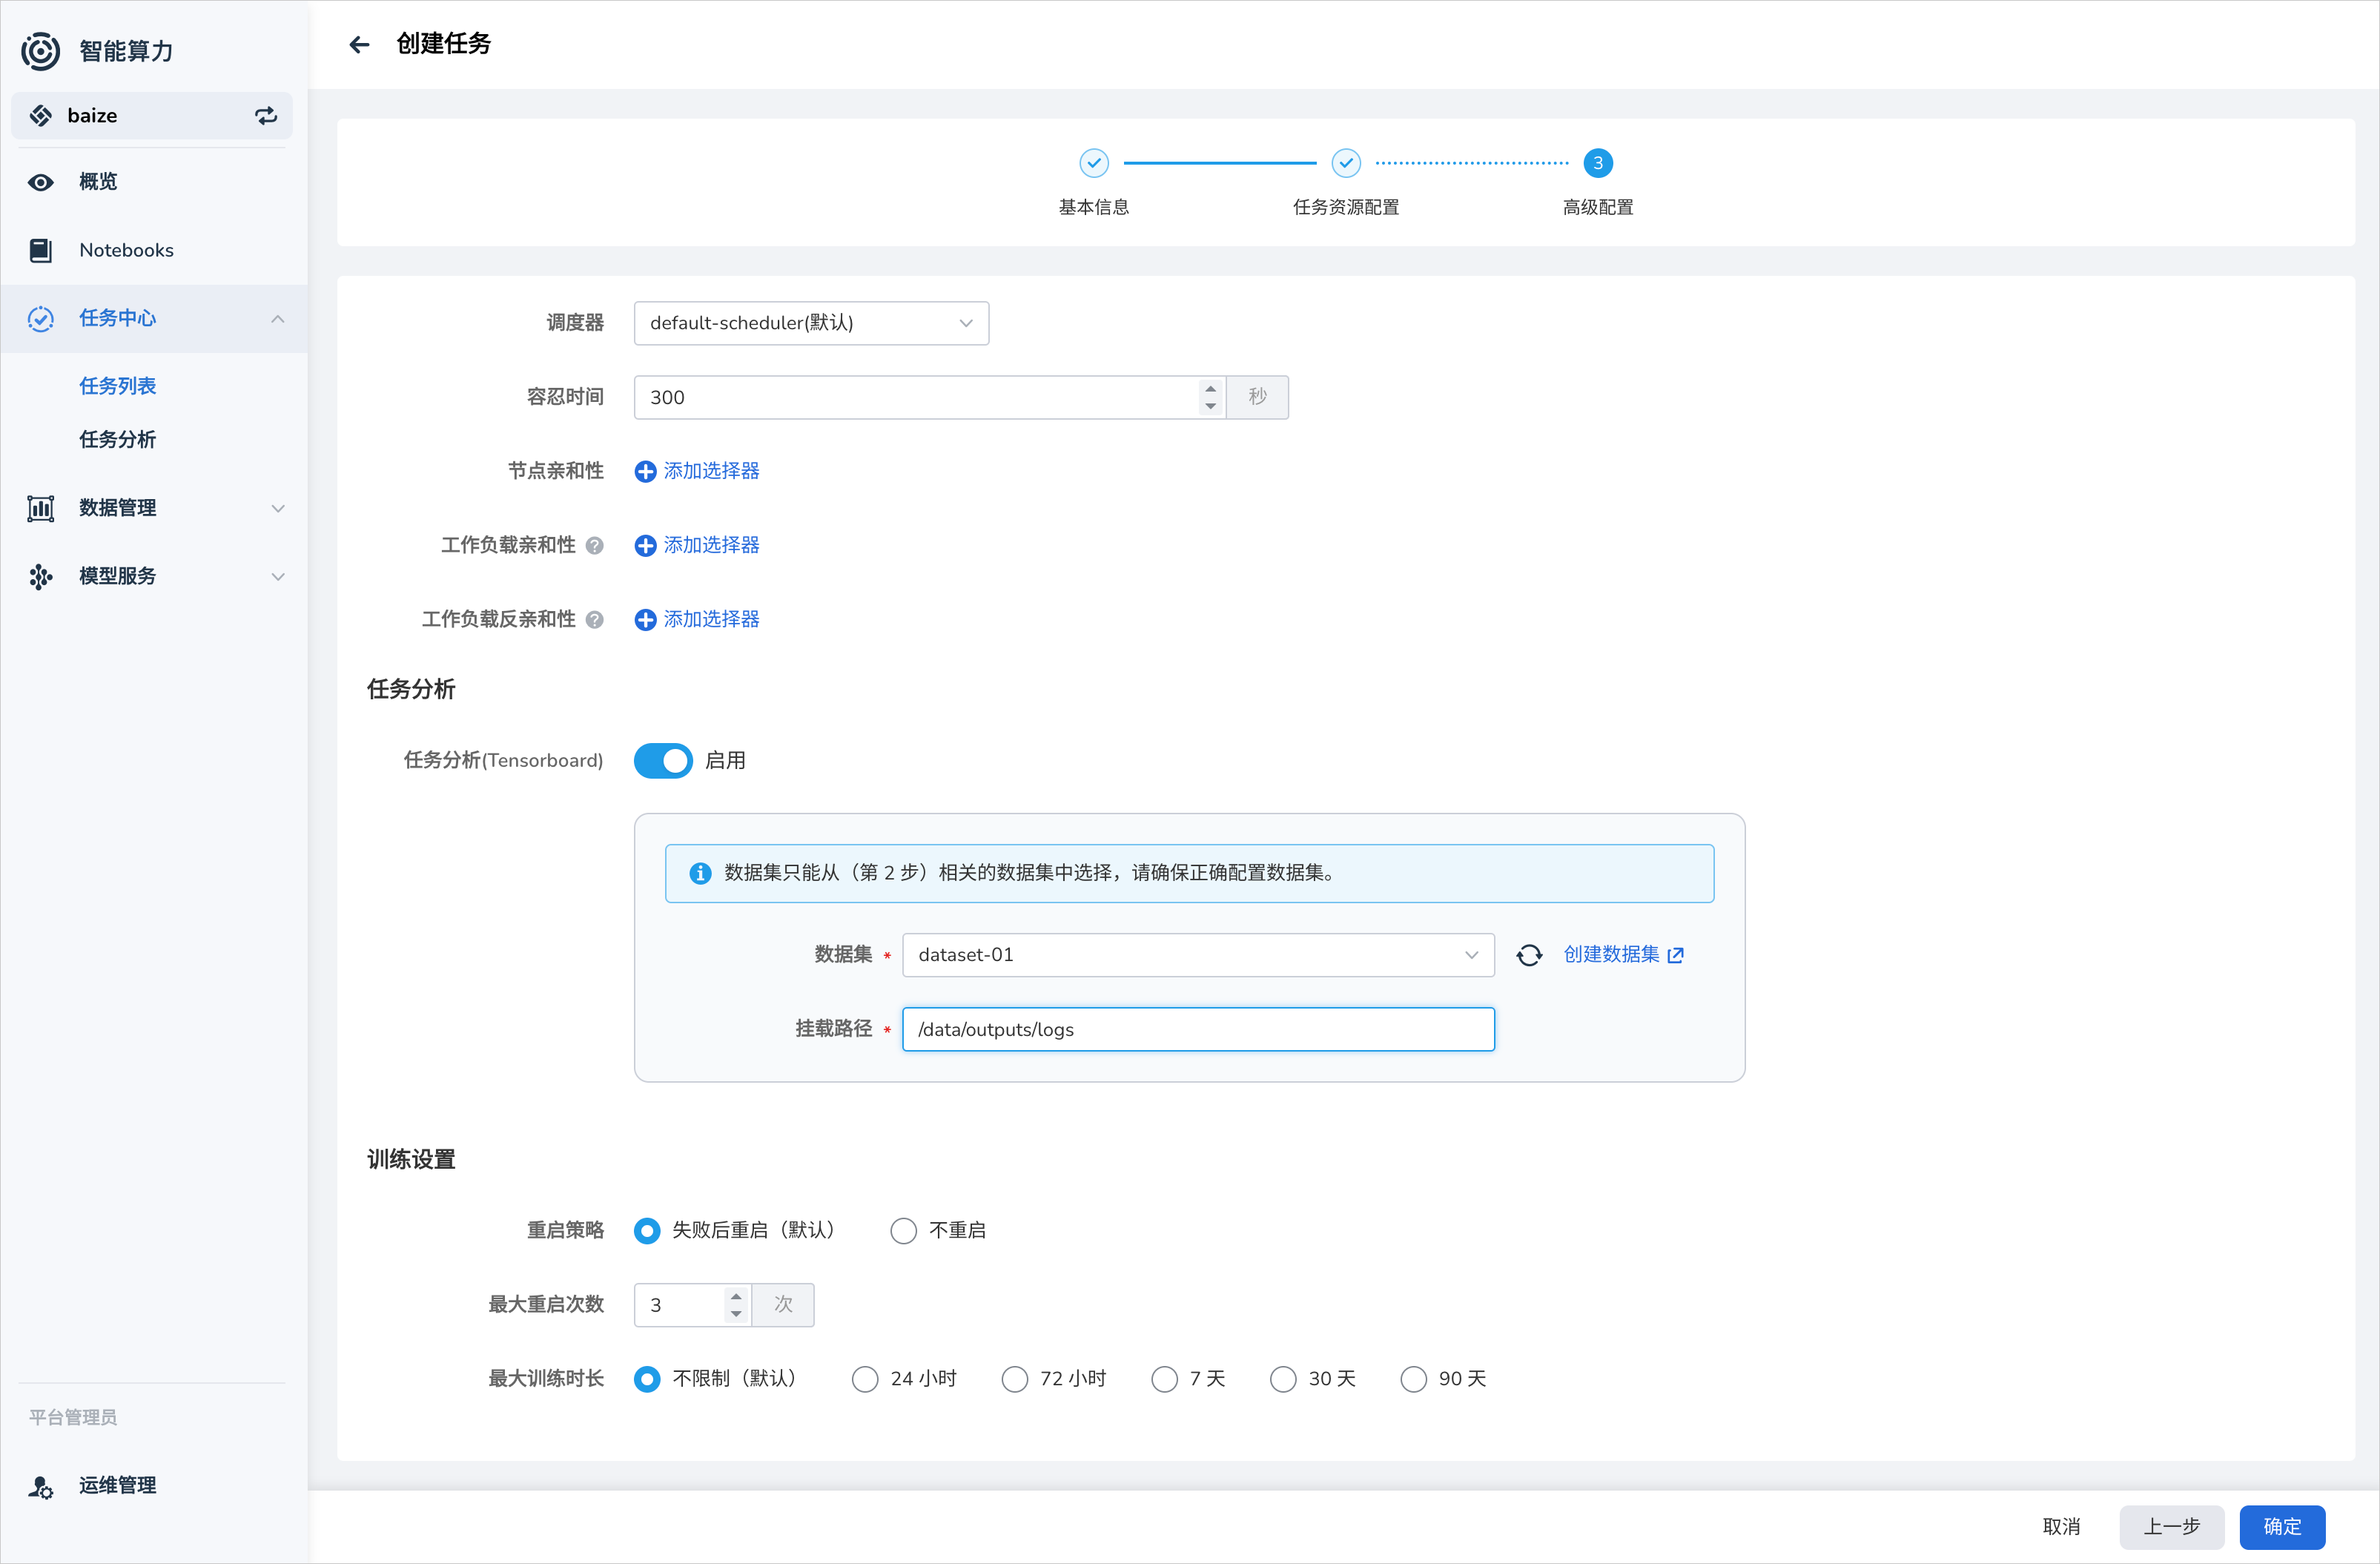
Task: Toggle the Tensorboard 启用 switch
Action: (x=663, y=761)
